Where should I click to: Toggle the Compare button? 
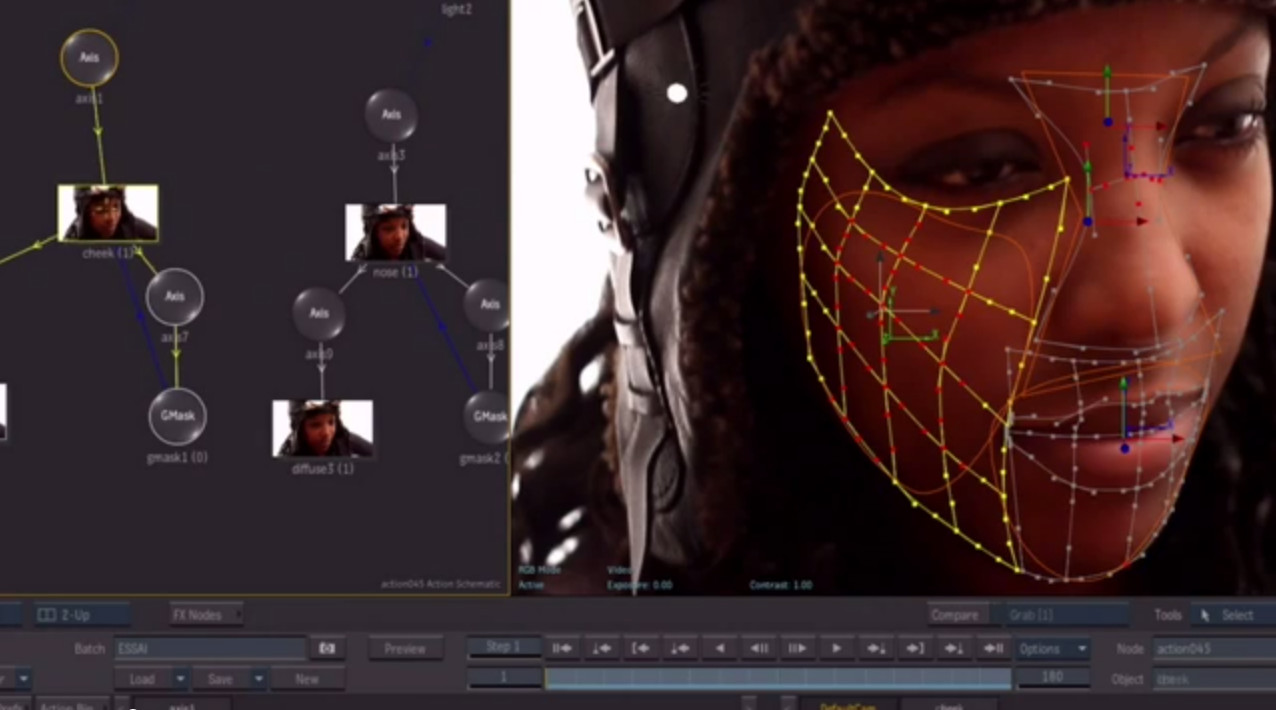954,615
